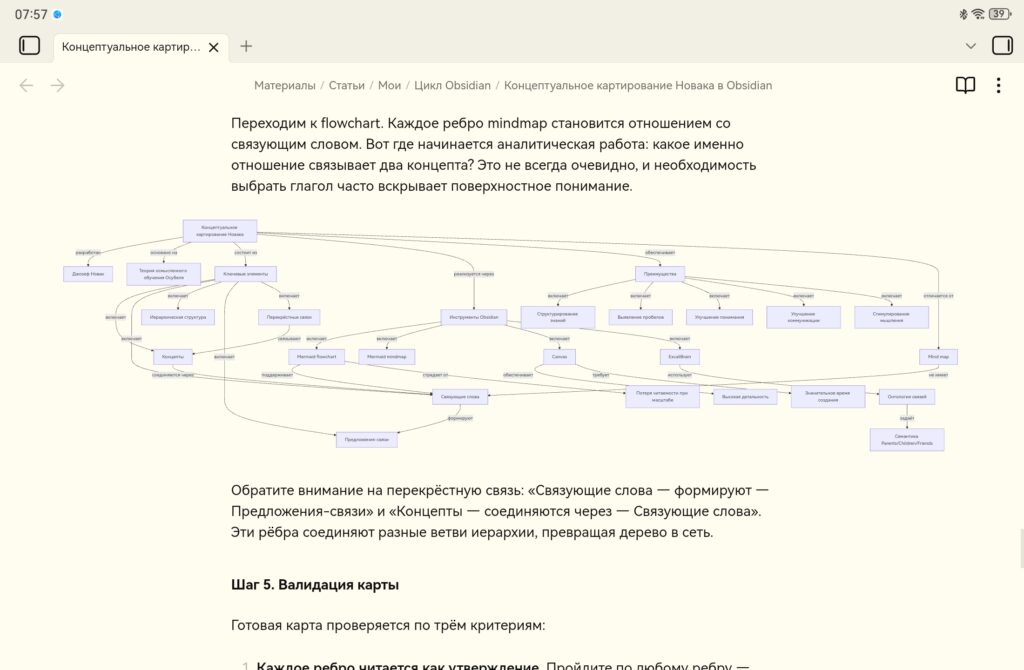Toggle the right sidebar panel
The image size is (1024, 670).
click(1002, 46)
